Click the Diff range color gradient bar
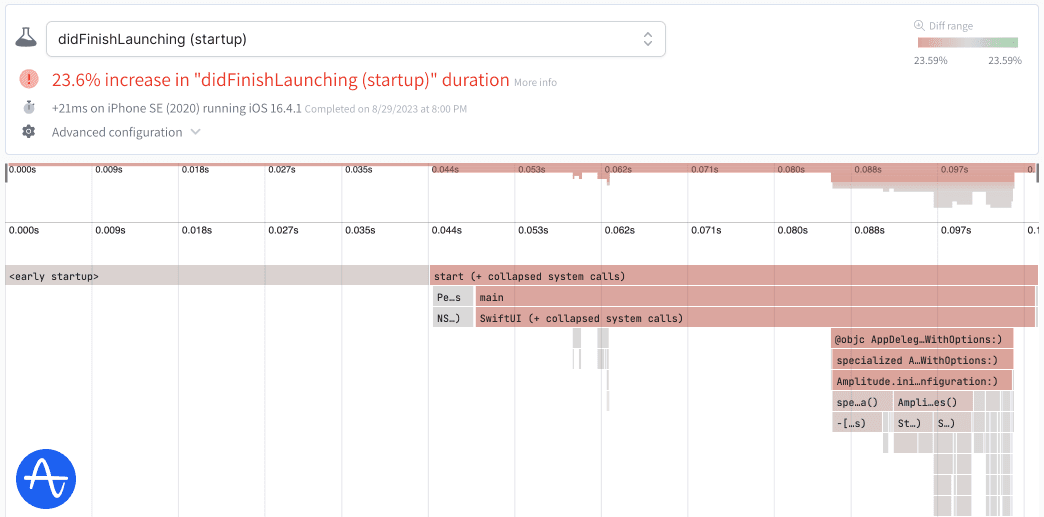Viewport: 1044px width, 517px height. [x=967, y=43]
